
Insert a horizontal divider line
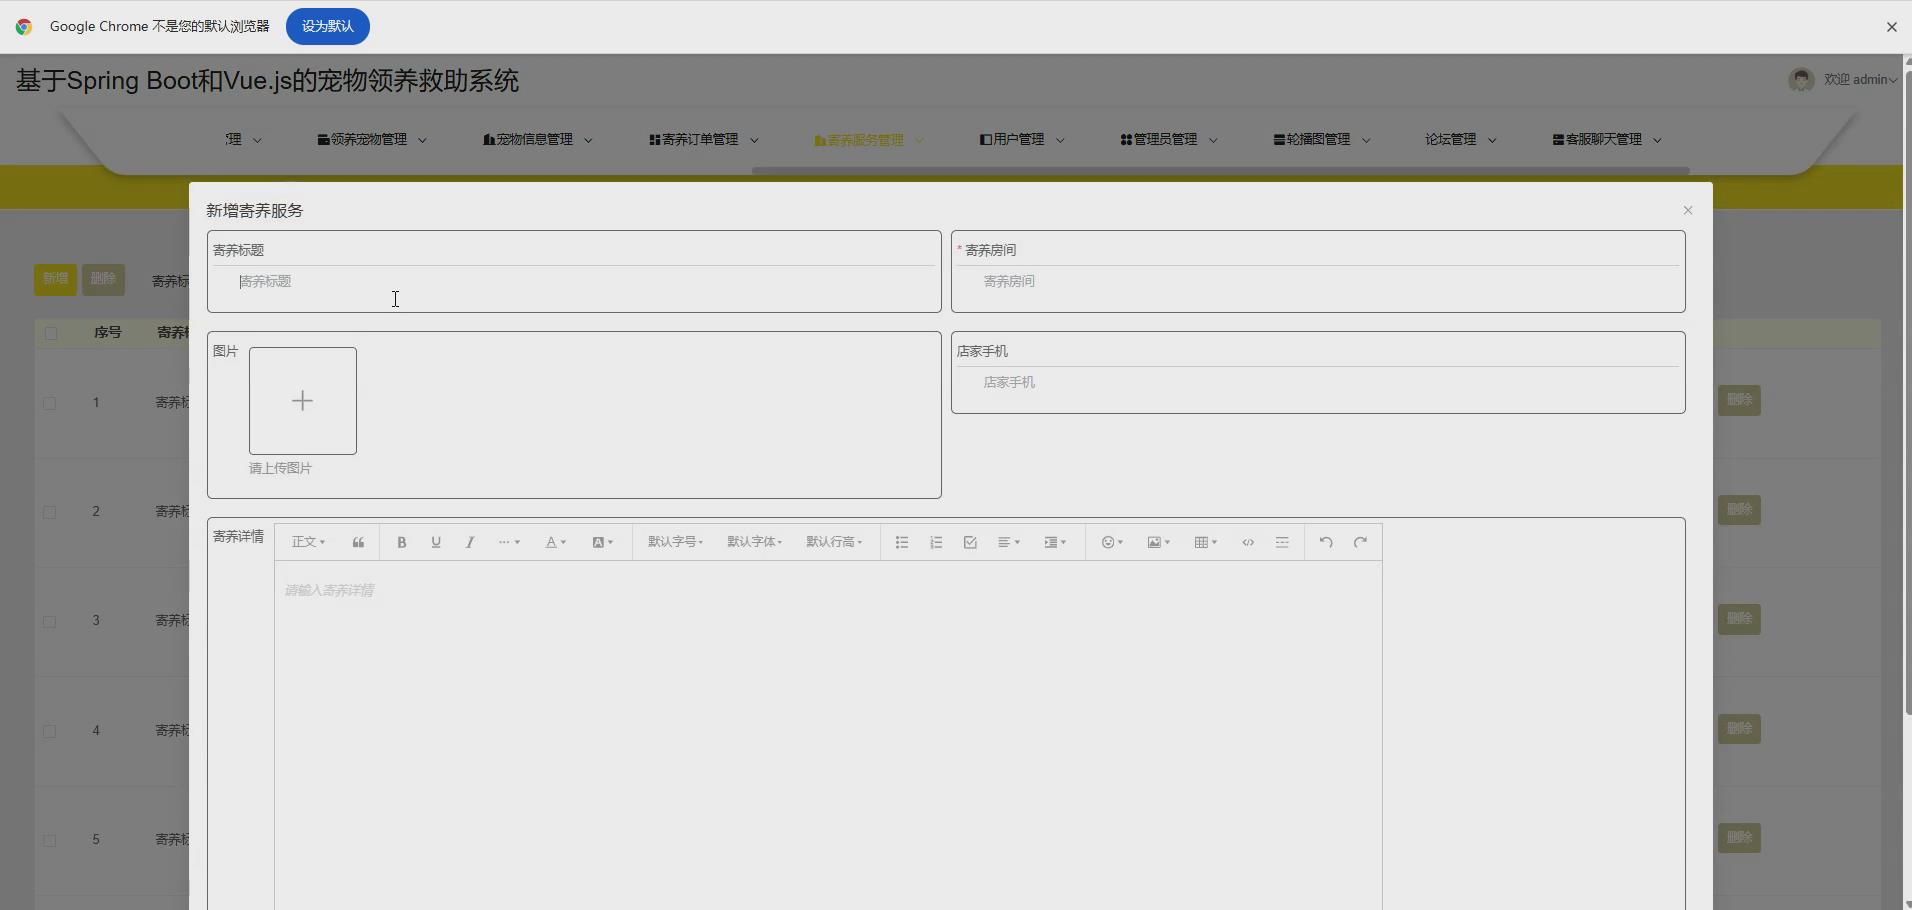pos(1282,542)
